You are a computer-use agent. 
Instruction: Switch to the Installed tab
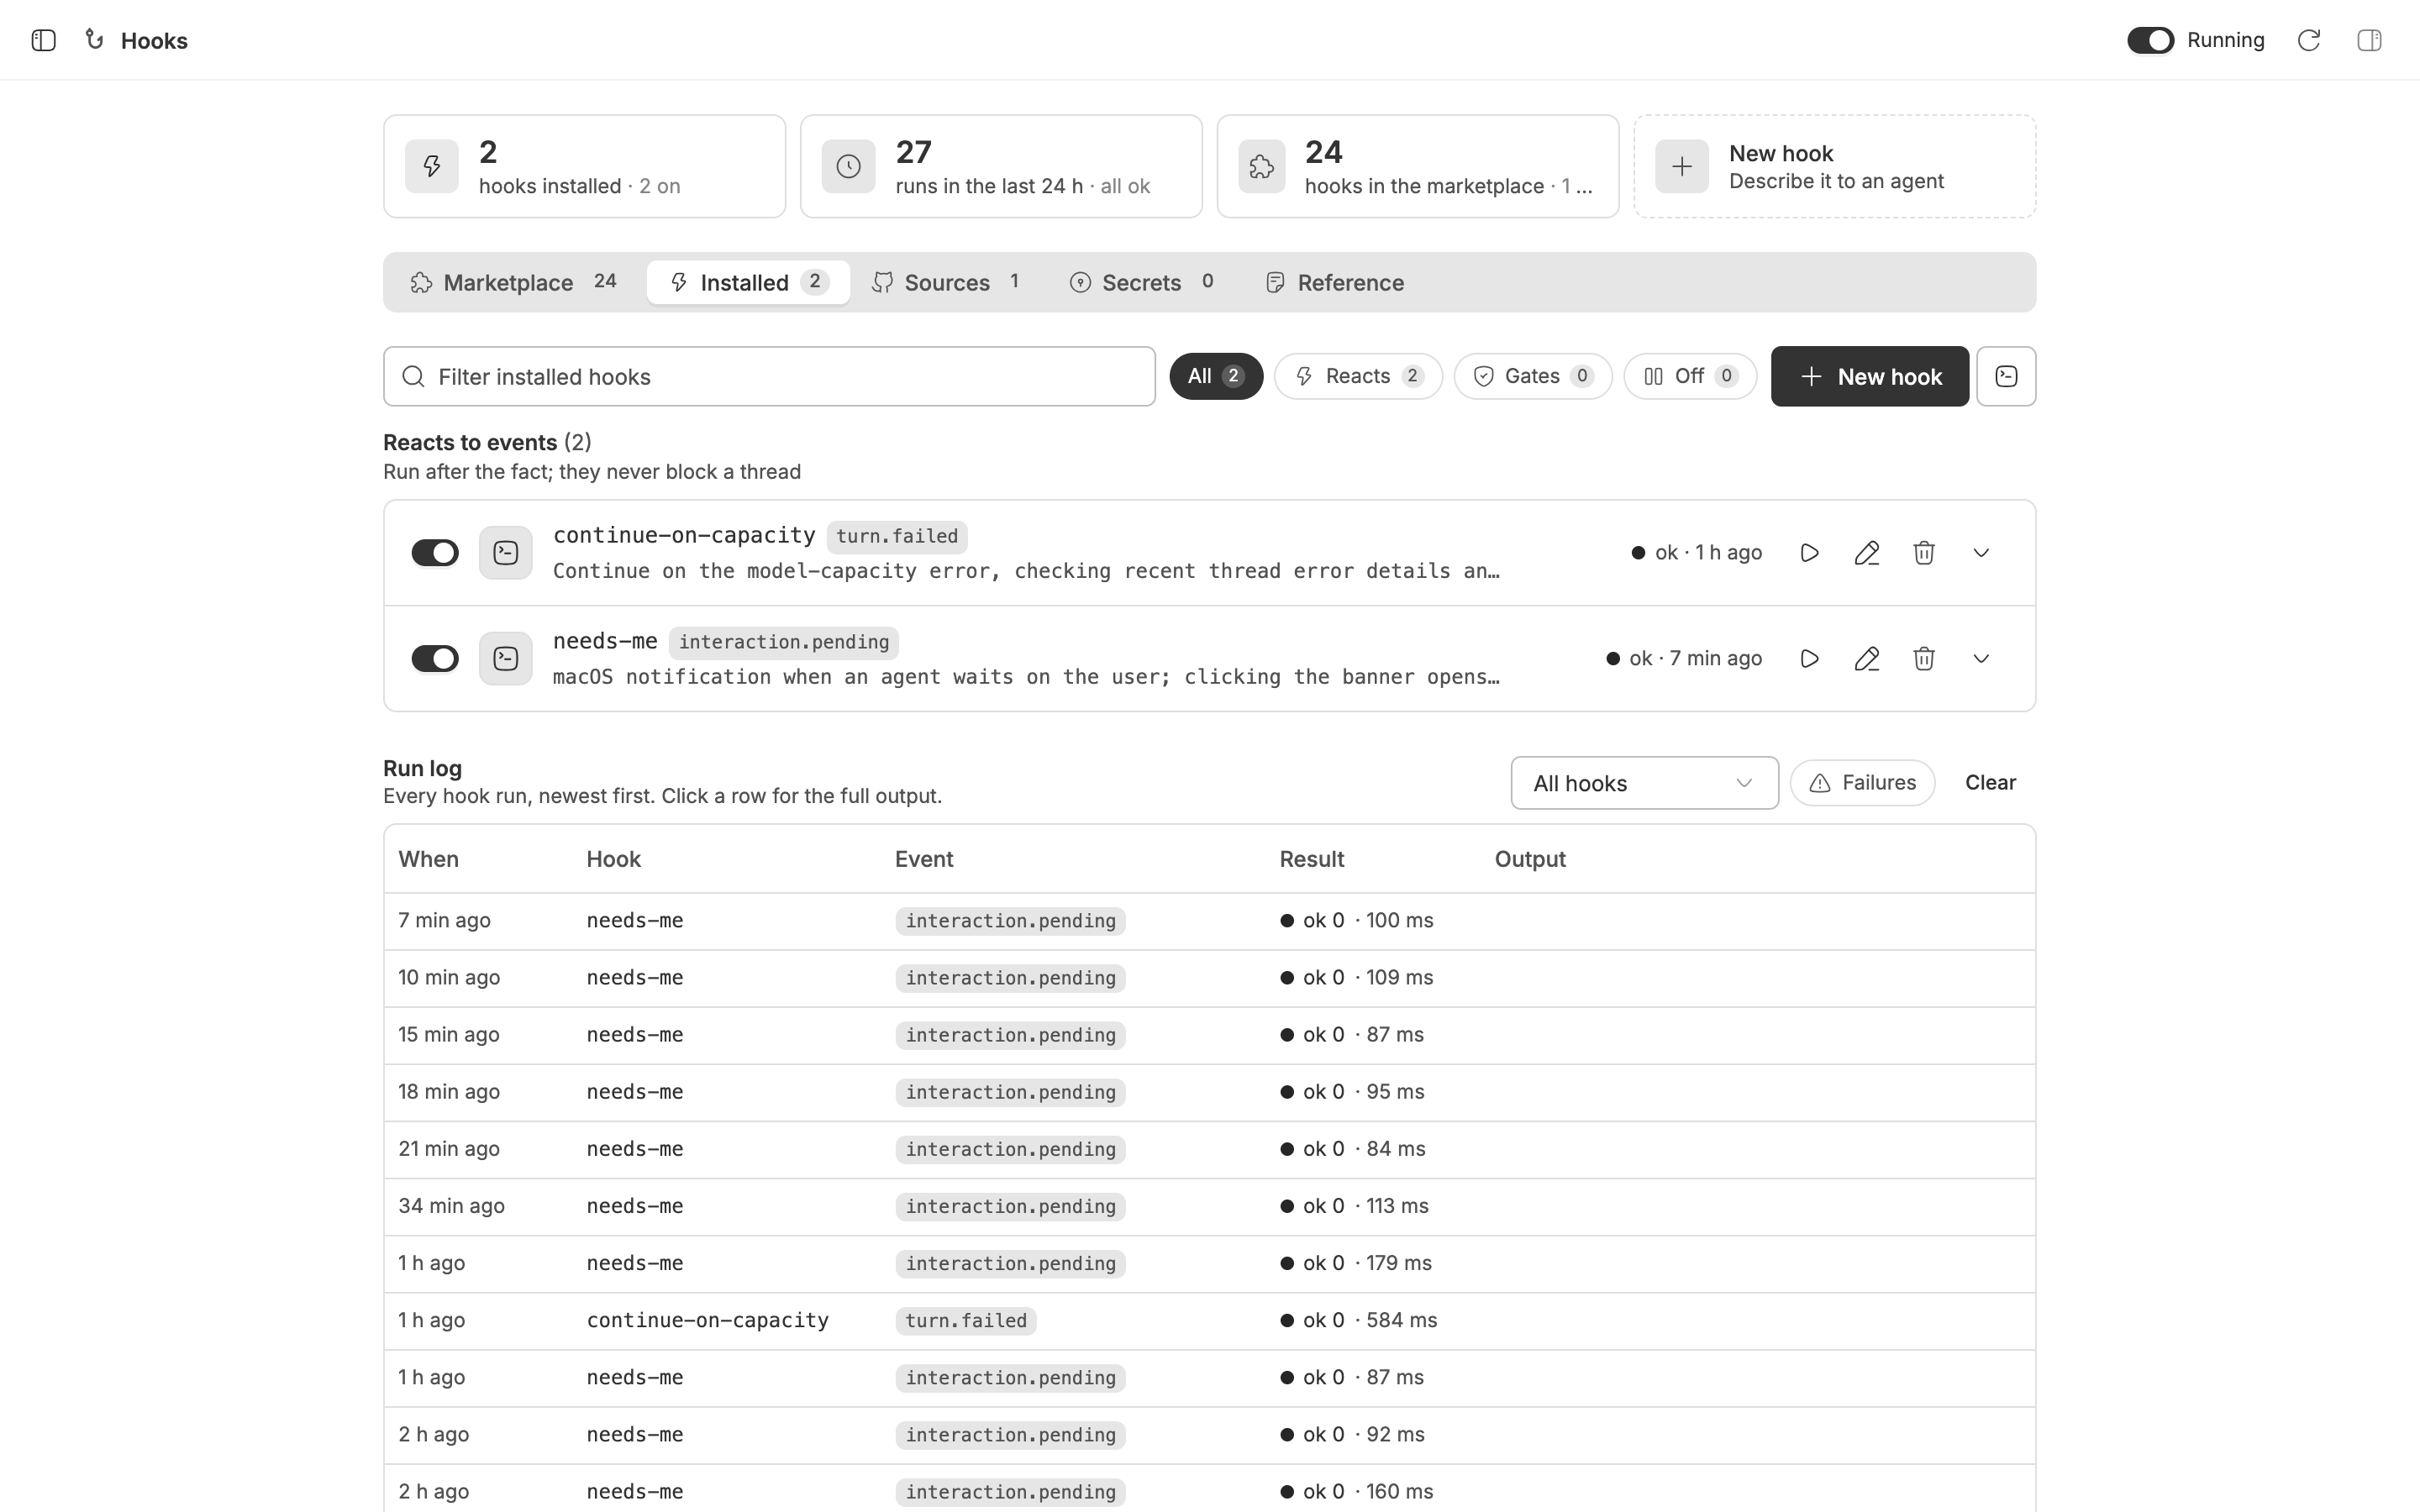(748, 282)
